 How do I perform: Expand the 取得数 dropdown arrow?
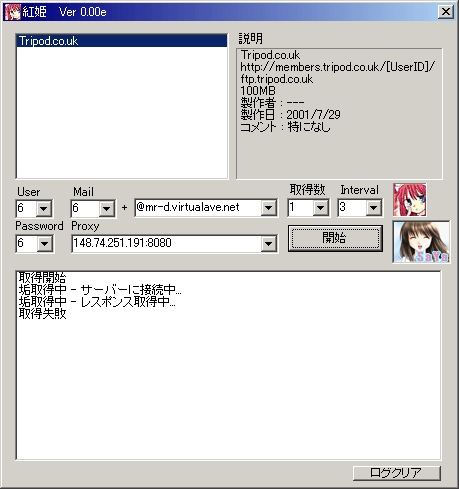pyautogui.click(x=321, y=208)
